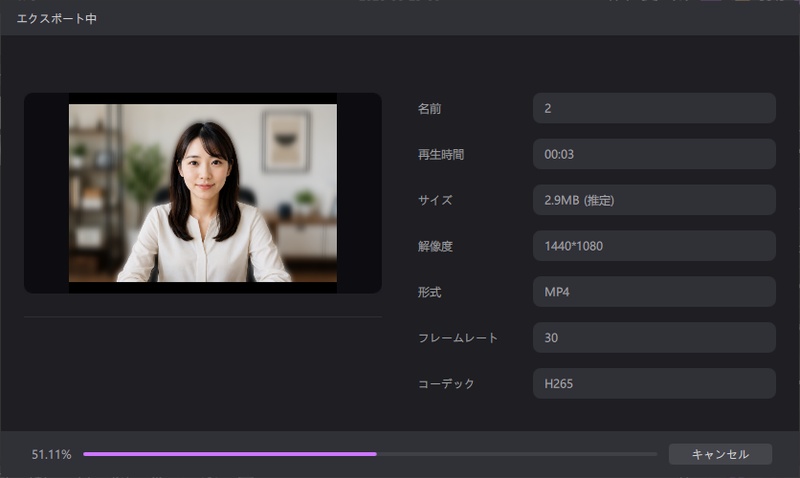Click the サイズ label

(435, 200)
